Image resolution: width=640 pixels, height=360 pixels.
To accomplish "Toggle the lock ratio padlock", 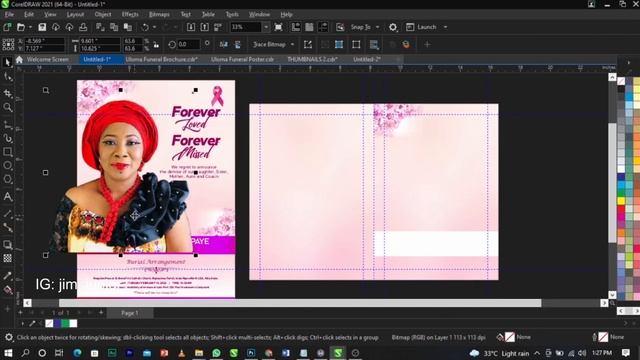I will 156,45.
